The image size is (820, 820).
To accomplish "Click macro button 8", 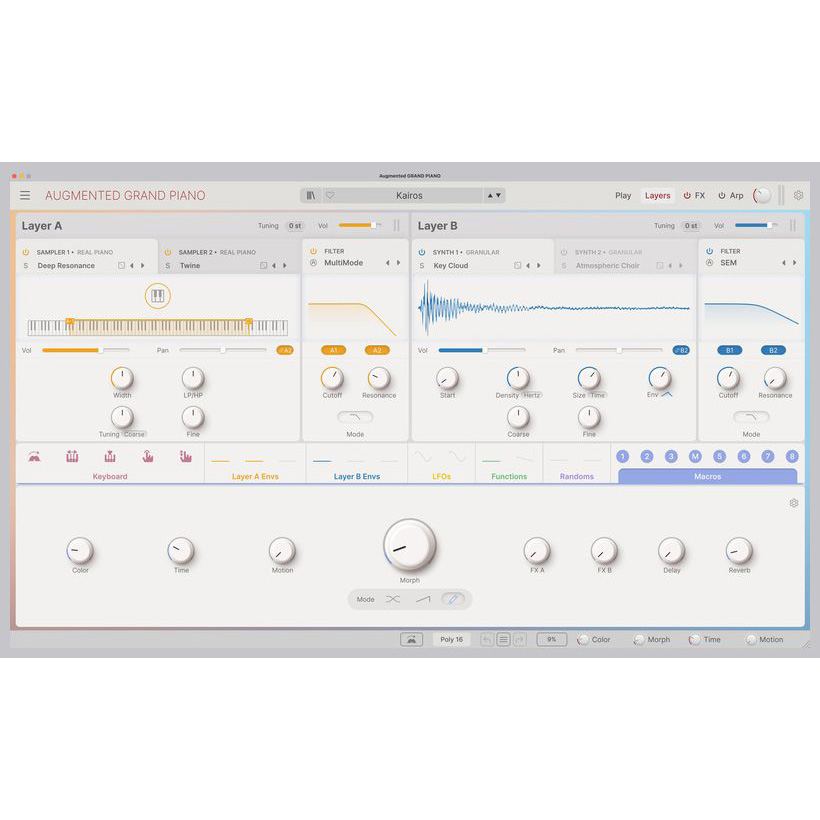I will click(x=792, y=457).
